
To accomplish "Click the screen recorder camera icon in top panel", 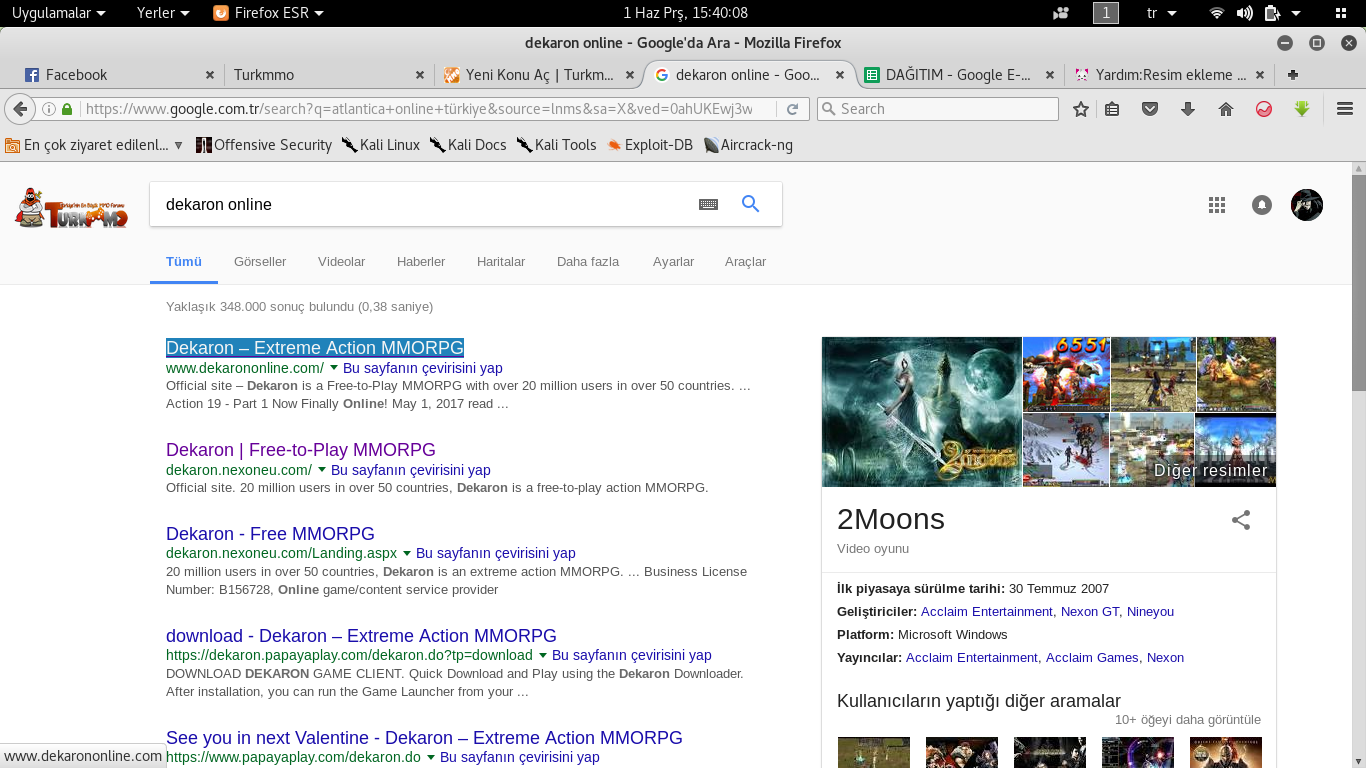I will coord(1061,13).
